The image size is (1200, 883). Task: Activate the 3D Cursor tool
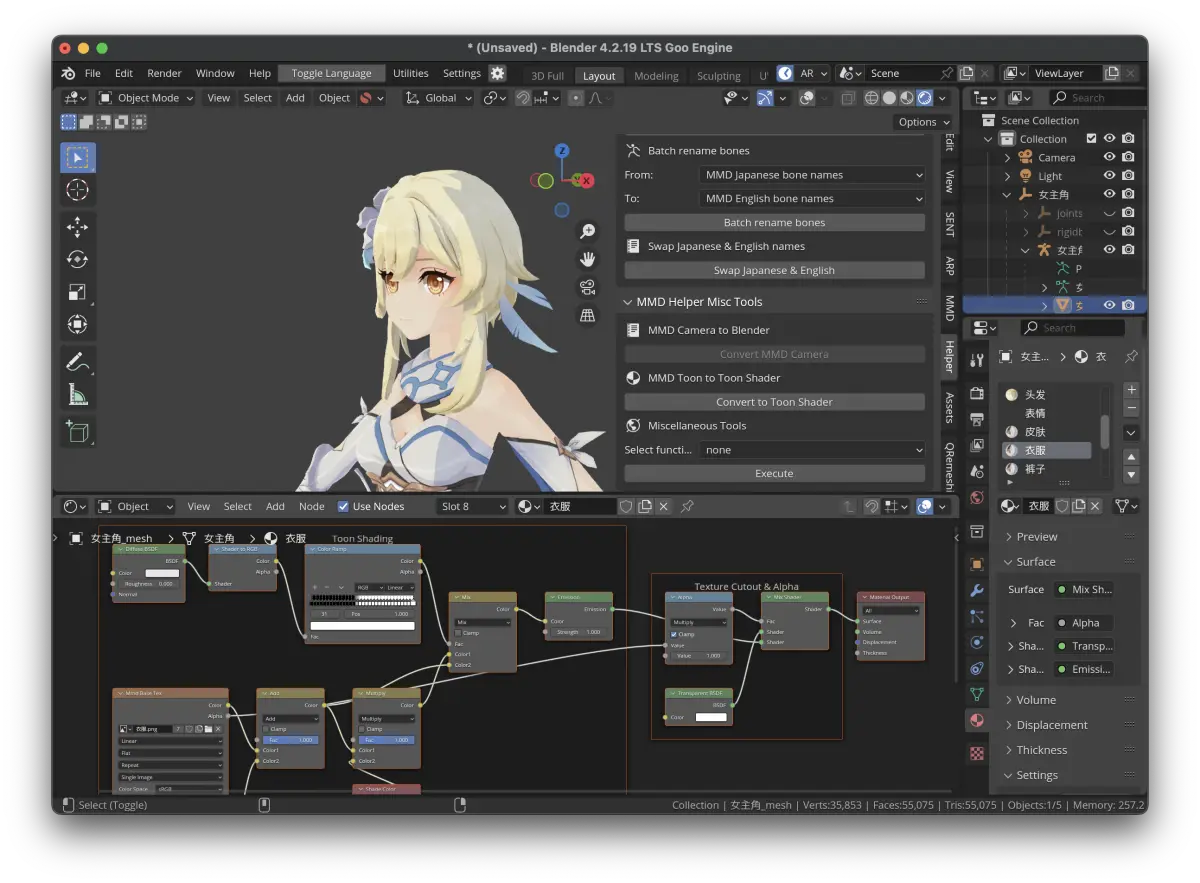[77, 190]
